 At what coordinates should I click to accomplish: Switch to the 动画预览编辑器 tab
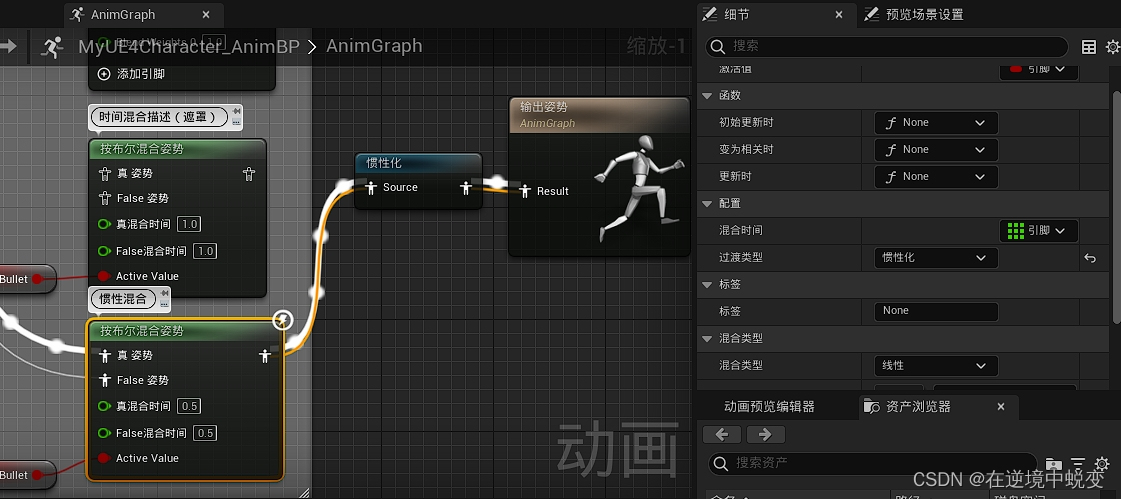coord(769,407)
